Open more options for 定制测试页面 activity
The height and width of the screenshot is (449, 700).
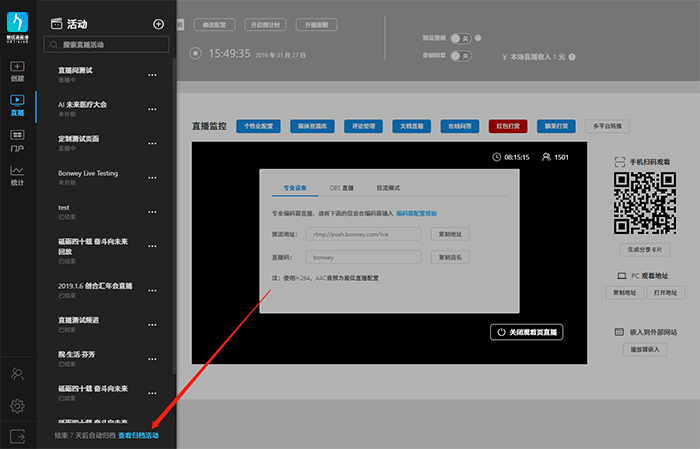point(153,143)
